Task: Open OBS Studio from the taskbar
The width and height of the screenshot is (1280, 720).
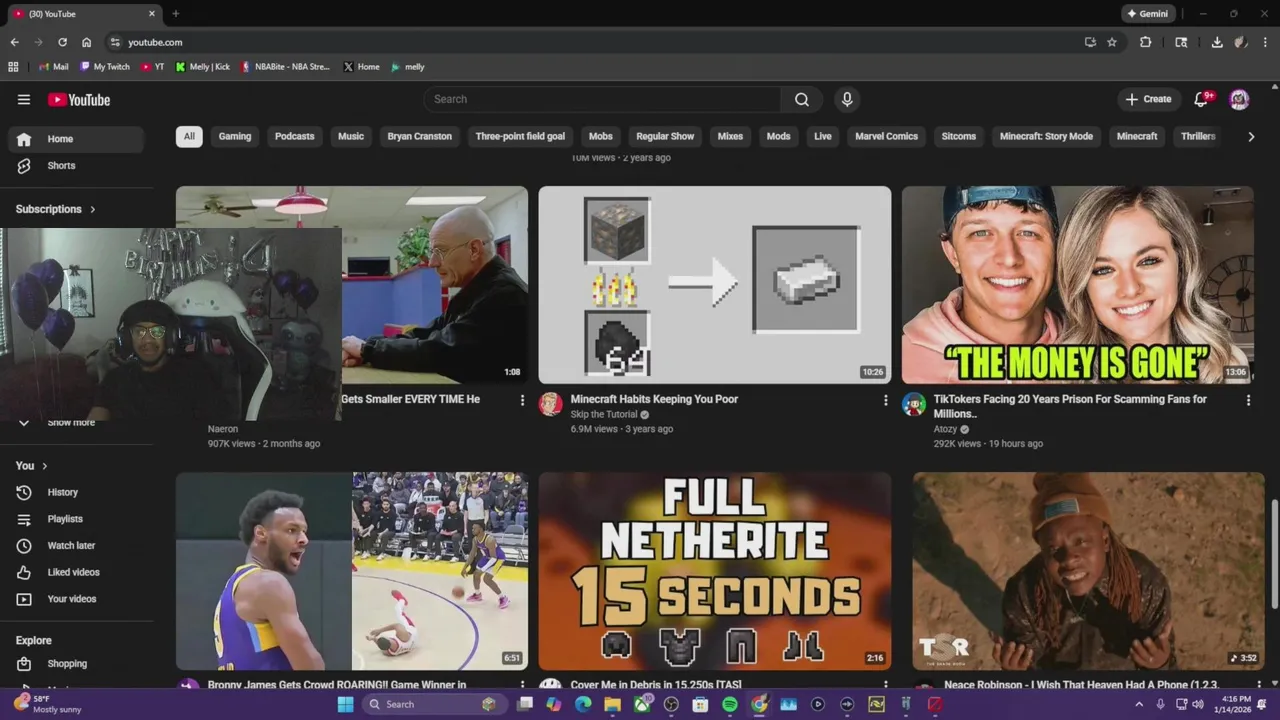Action: [671, 704]
